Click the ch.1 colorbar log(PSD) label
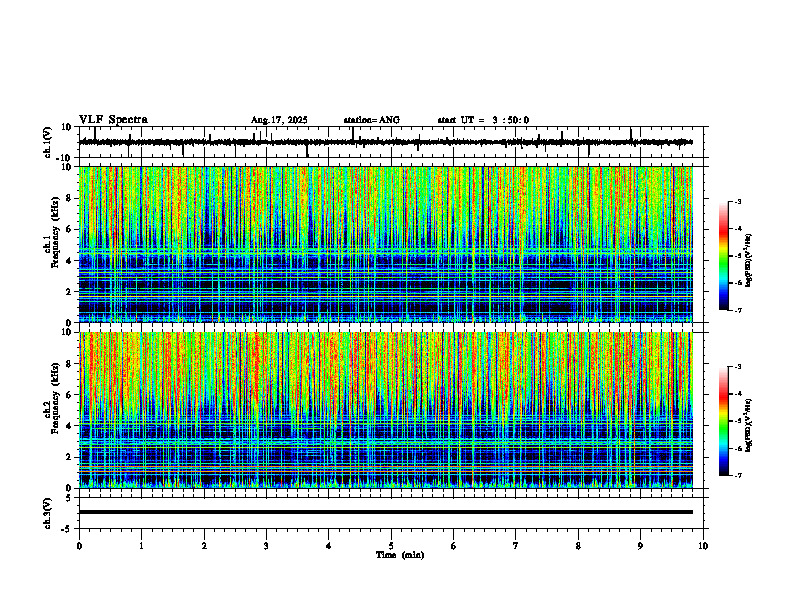 tap(748, 261)
